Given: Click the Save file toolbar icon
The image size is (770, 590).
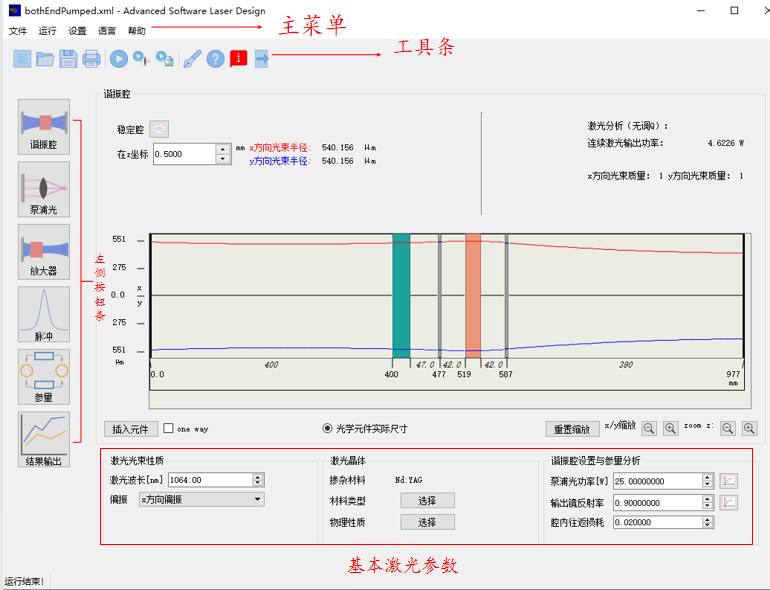Looking at the screenshot, I should pos(68,59).
